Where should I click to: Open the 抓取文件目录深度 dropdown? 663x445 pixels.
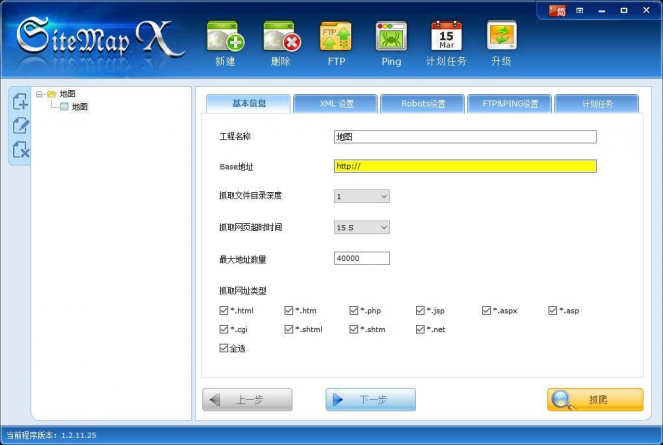click(x=362, y=196)
